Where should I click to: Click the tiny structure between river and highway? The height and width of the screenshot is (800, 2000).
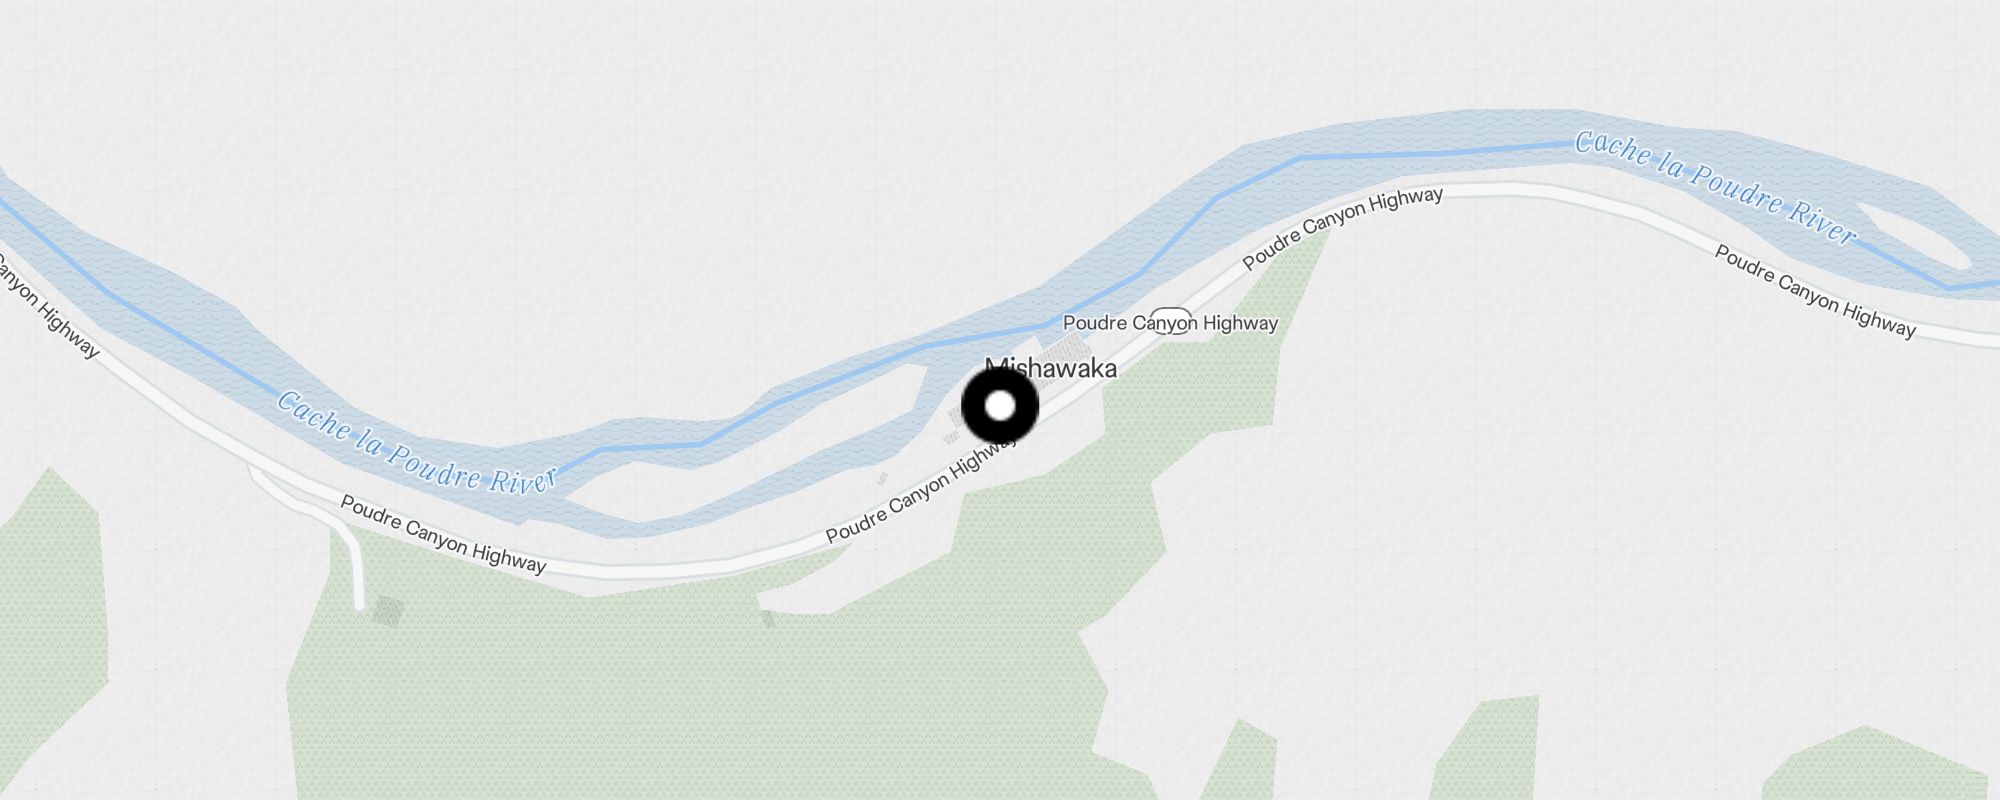882,479
